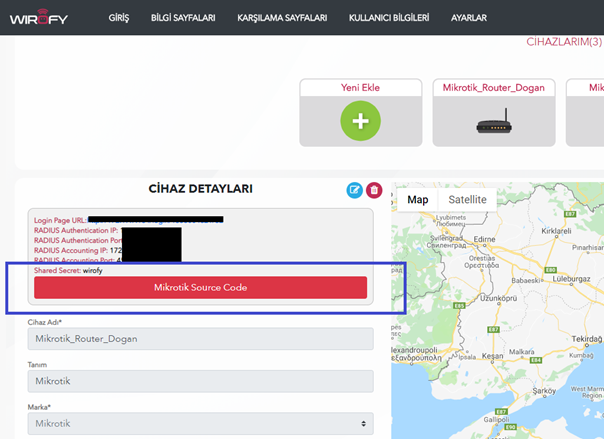604x439 pixels.
Task: Click the red trash delete icon
Action: (374, 190)
